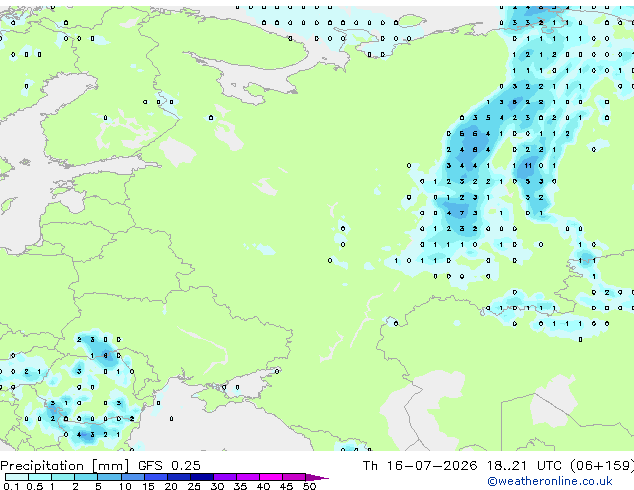Click the '11' precipitation value on the map
634x490 pixels.
pyautogui.click(x=528, y=165)
